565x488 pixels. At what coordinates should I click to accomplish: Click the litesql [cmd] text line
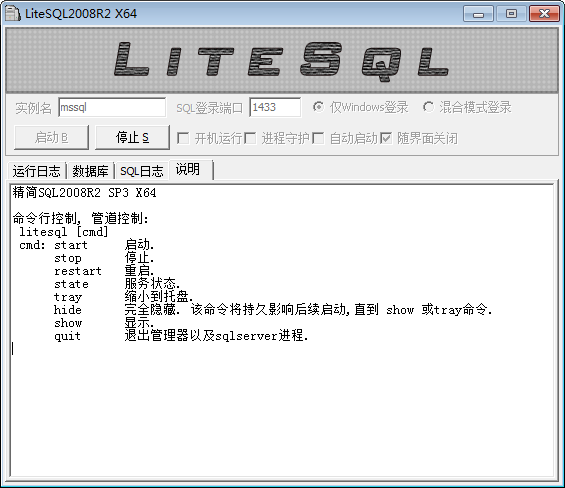click(x=63, y=231)
